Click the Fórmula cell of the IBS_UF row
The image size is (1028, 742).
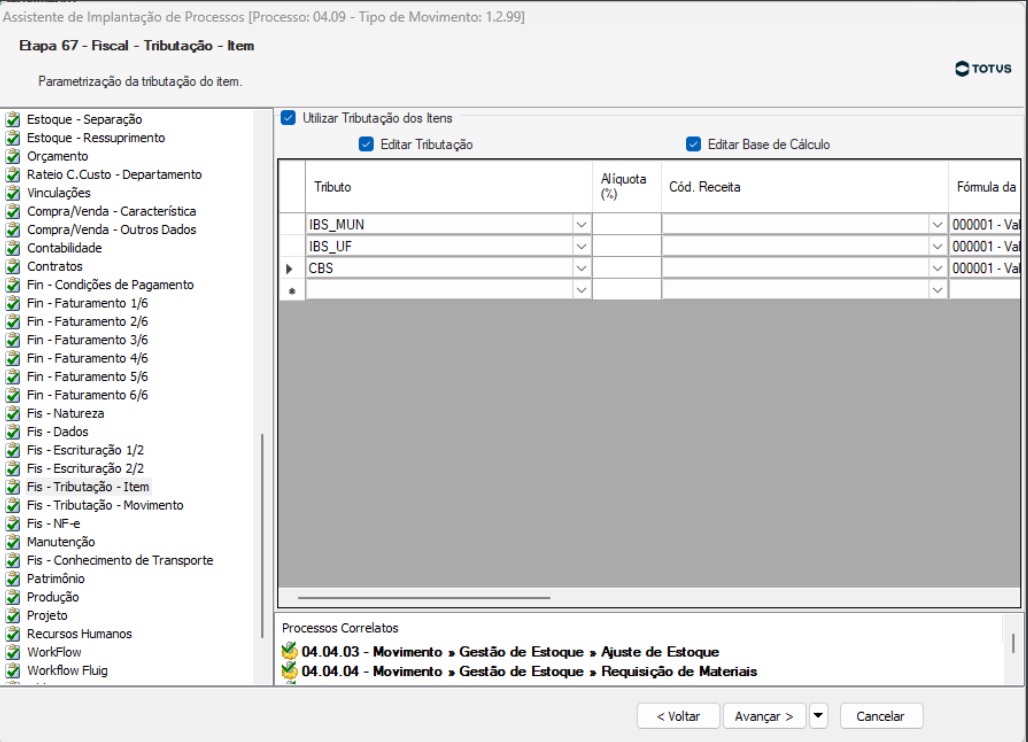(x=985, y=246)
